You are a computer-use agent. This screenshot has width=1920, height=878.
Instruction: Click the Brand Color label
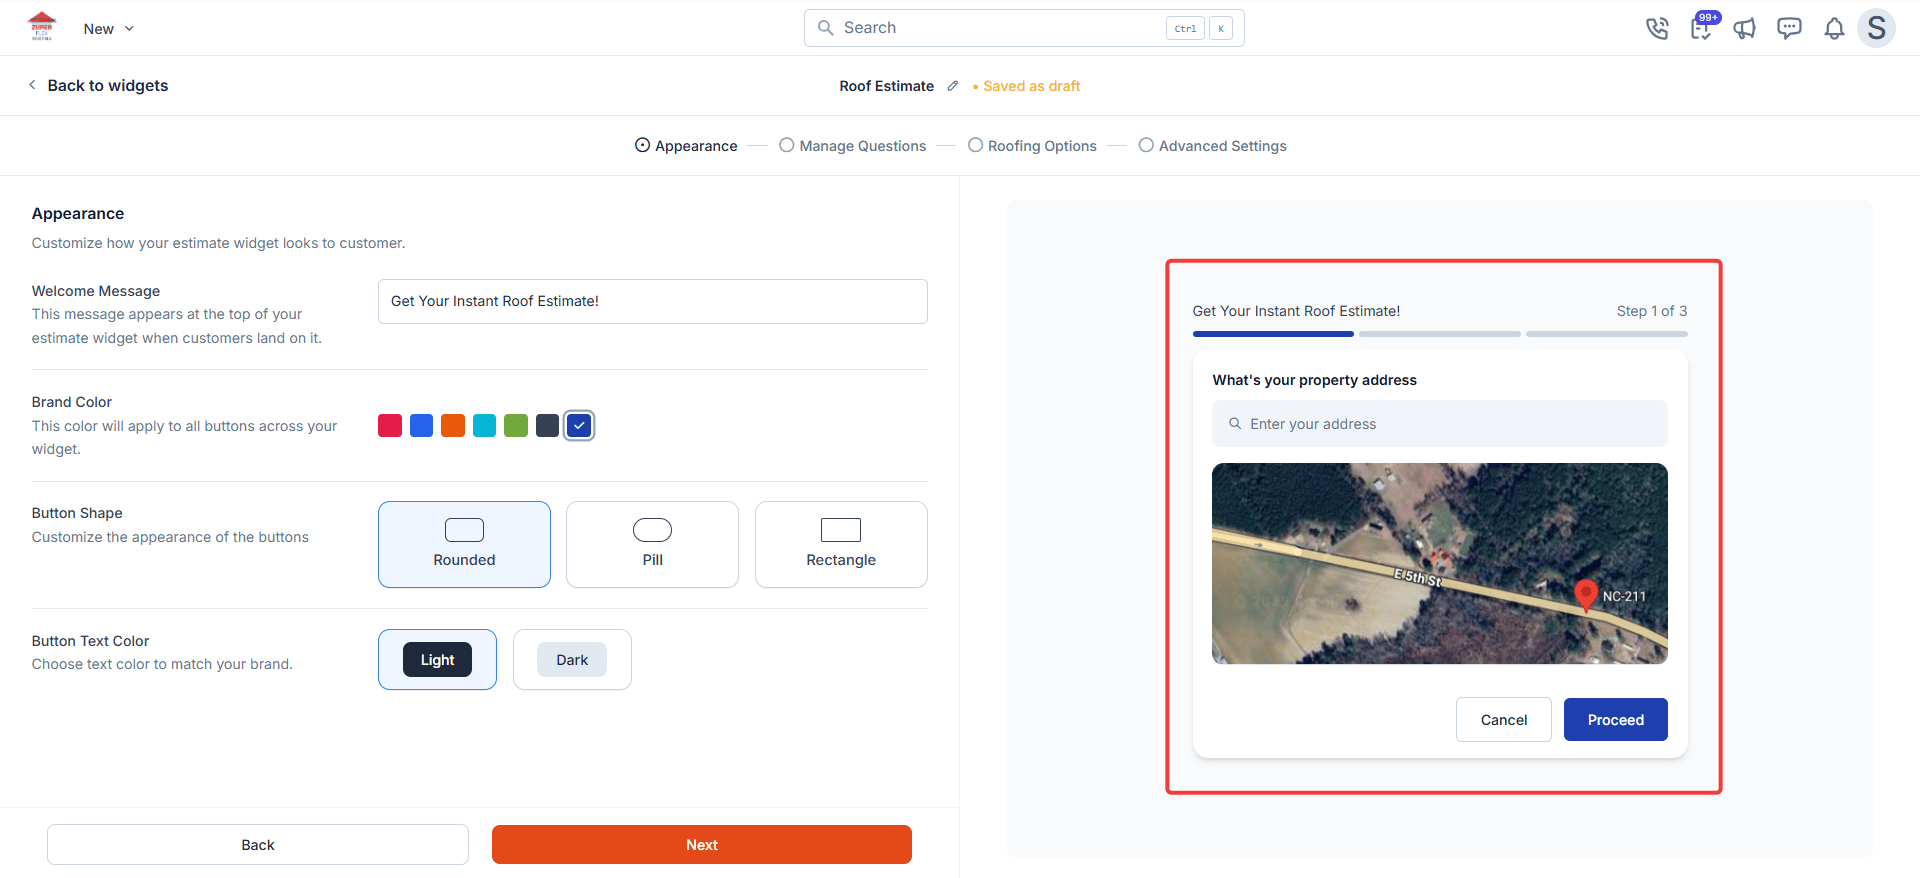coord(72,402)
